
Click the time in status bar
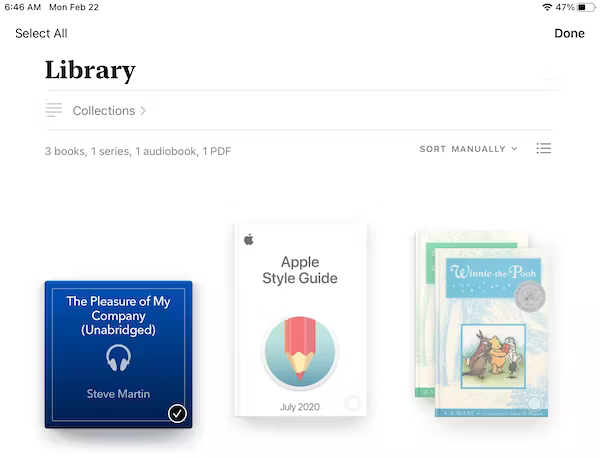pos(24,7)
